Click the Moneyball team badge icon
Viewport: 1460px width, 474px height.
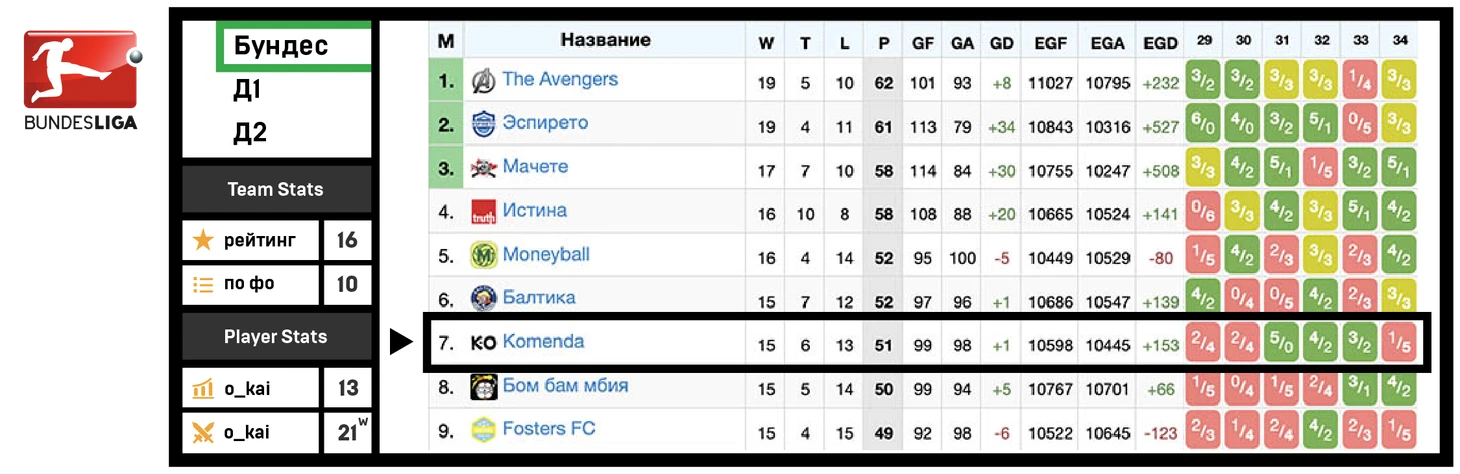point(483,256)
